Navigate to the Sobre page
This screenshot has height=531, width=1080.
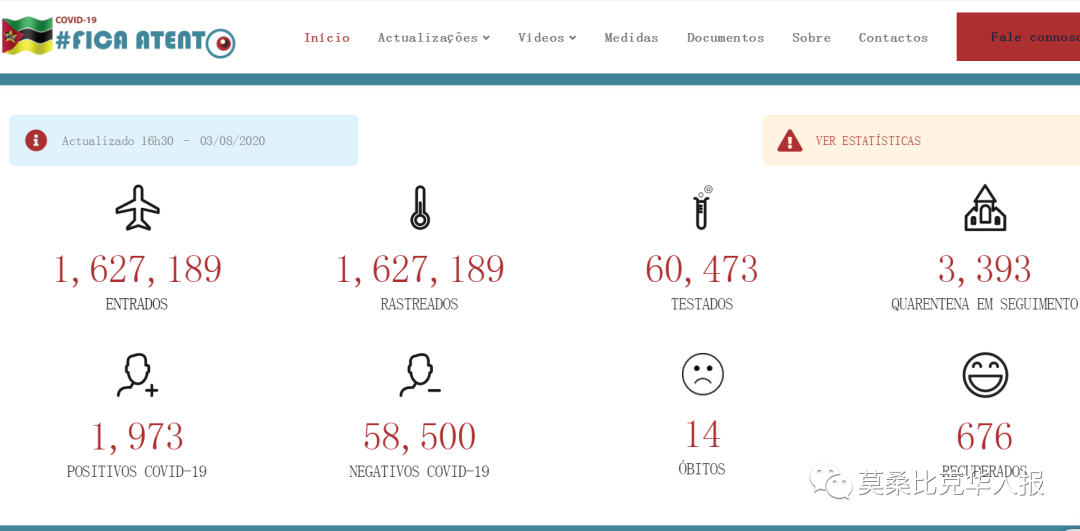811,38
